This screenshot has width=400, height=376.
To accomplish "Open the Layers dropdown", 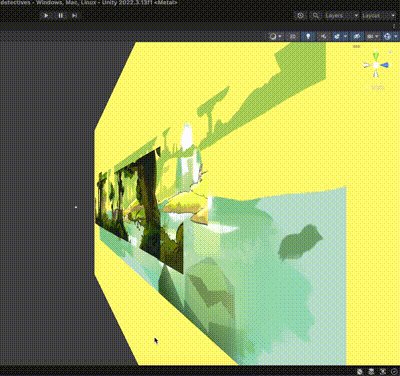I will (341, 16).
